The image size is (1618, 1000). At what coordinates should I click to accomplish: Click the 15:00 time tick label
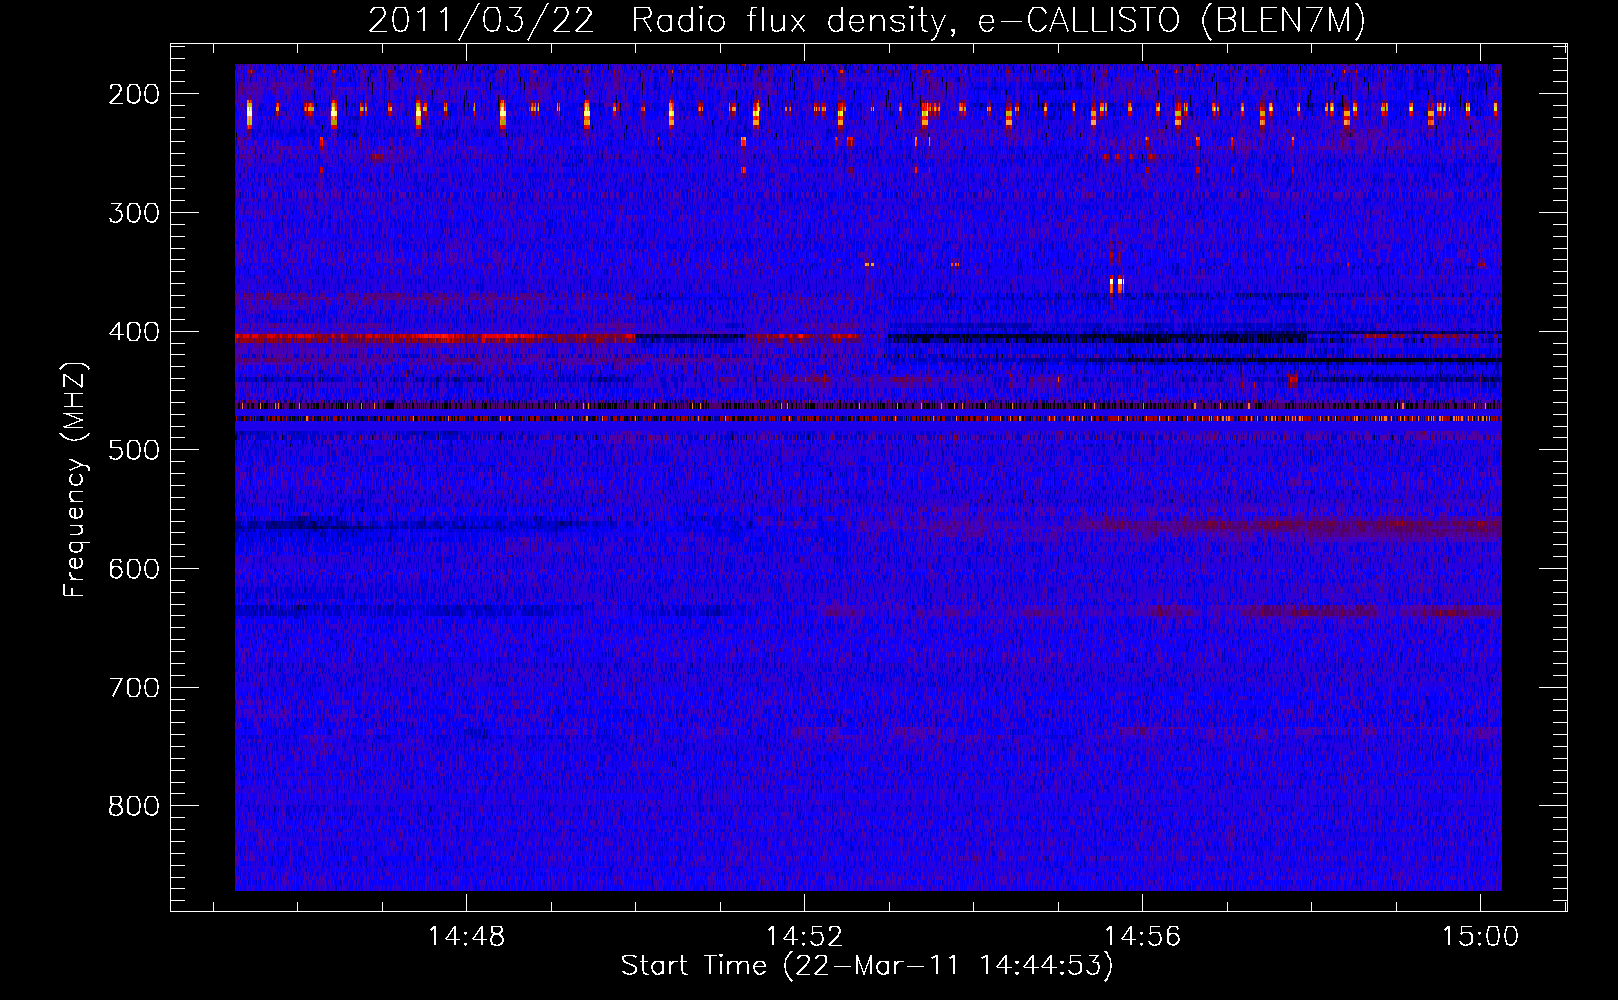click(x=1480, y=937)
